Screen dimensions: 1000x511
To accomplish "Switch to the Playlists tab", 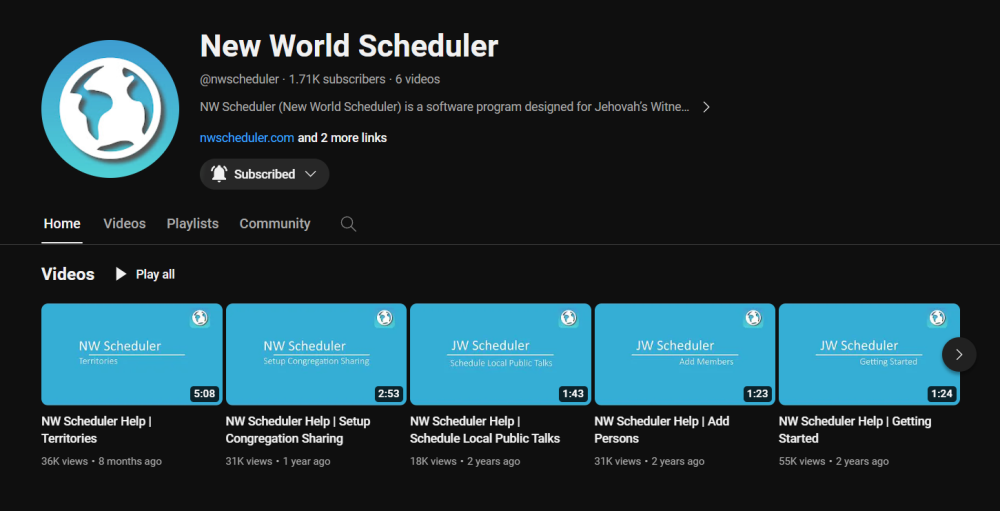I will (x=192, y=224).
